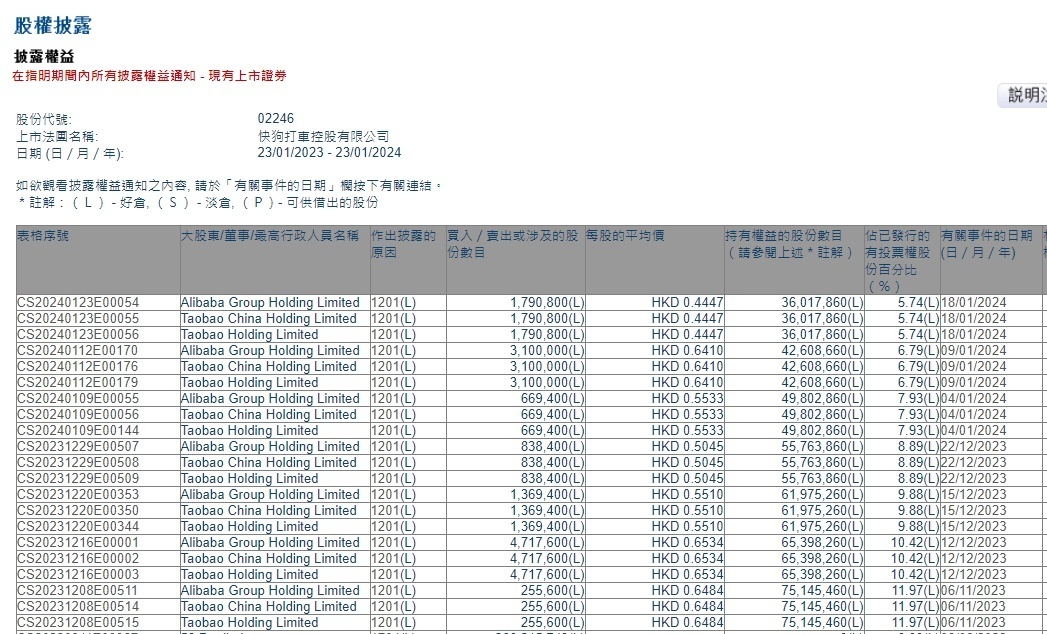1047x634 pixels.
Task: Click serial number CS20231208E00515
Action: (x=78, y=623)
